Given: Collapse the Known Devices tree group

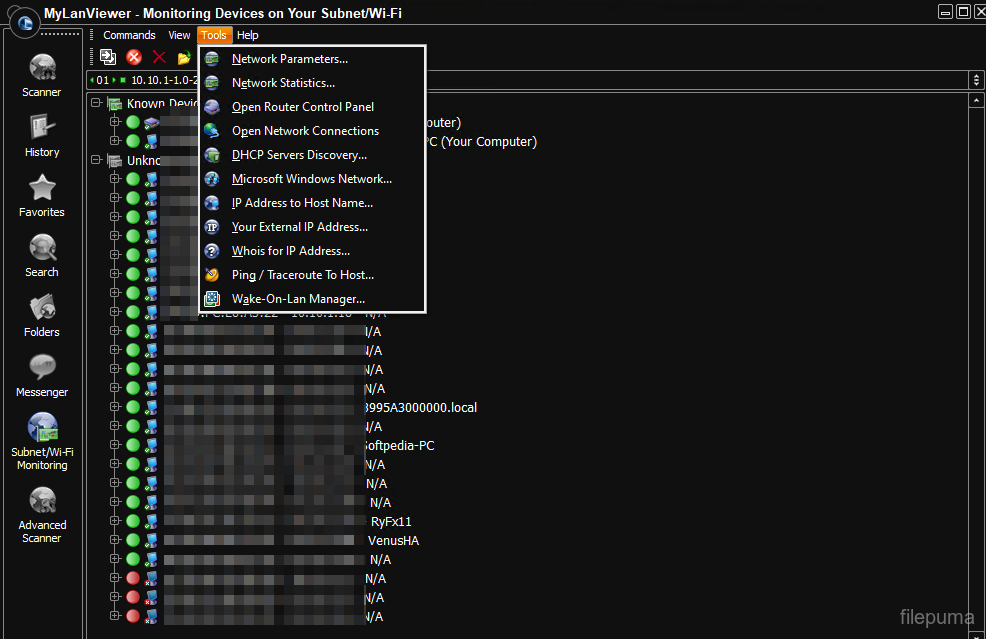Looking at the screenshot, I should tap(96, 103).
